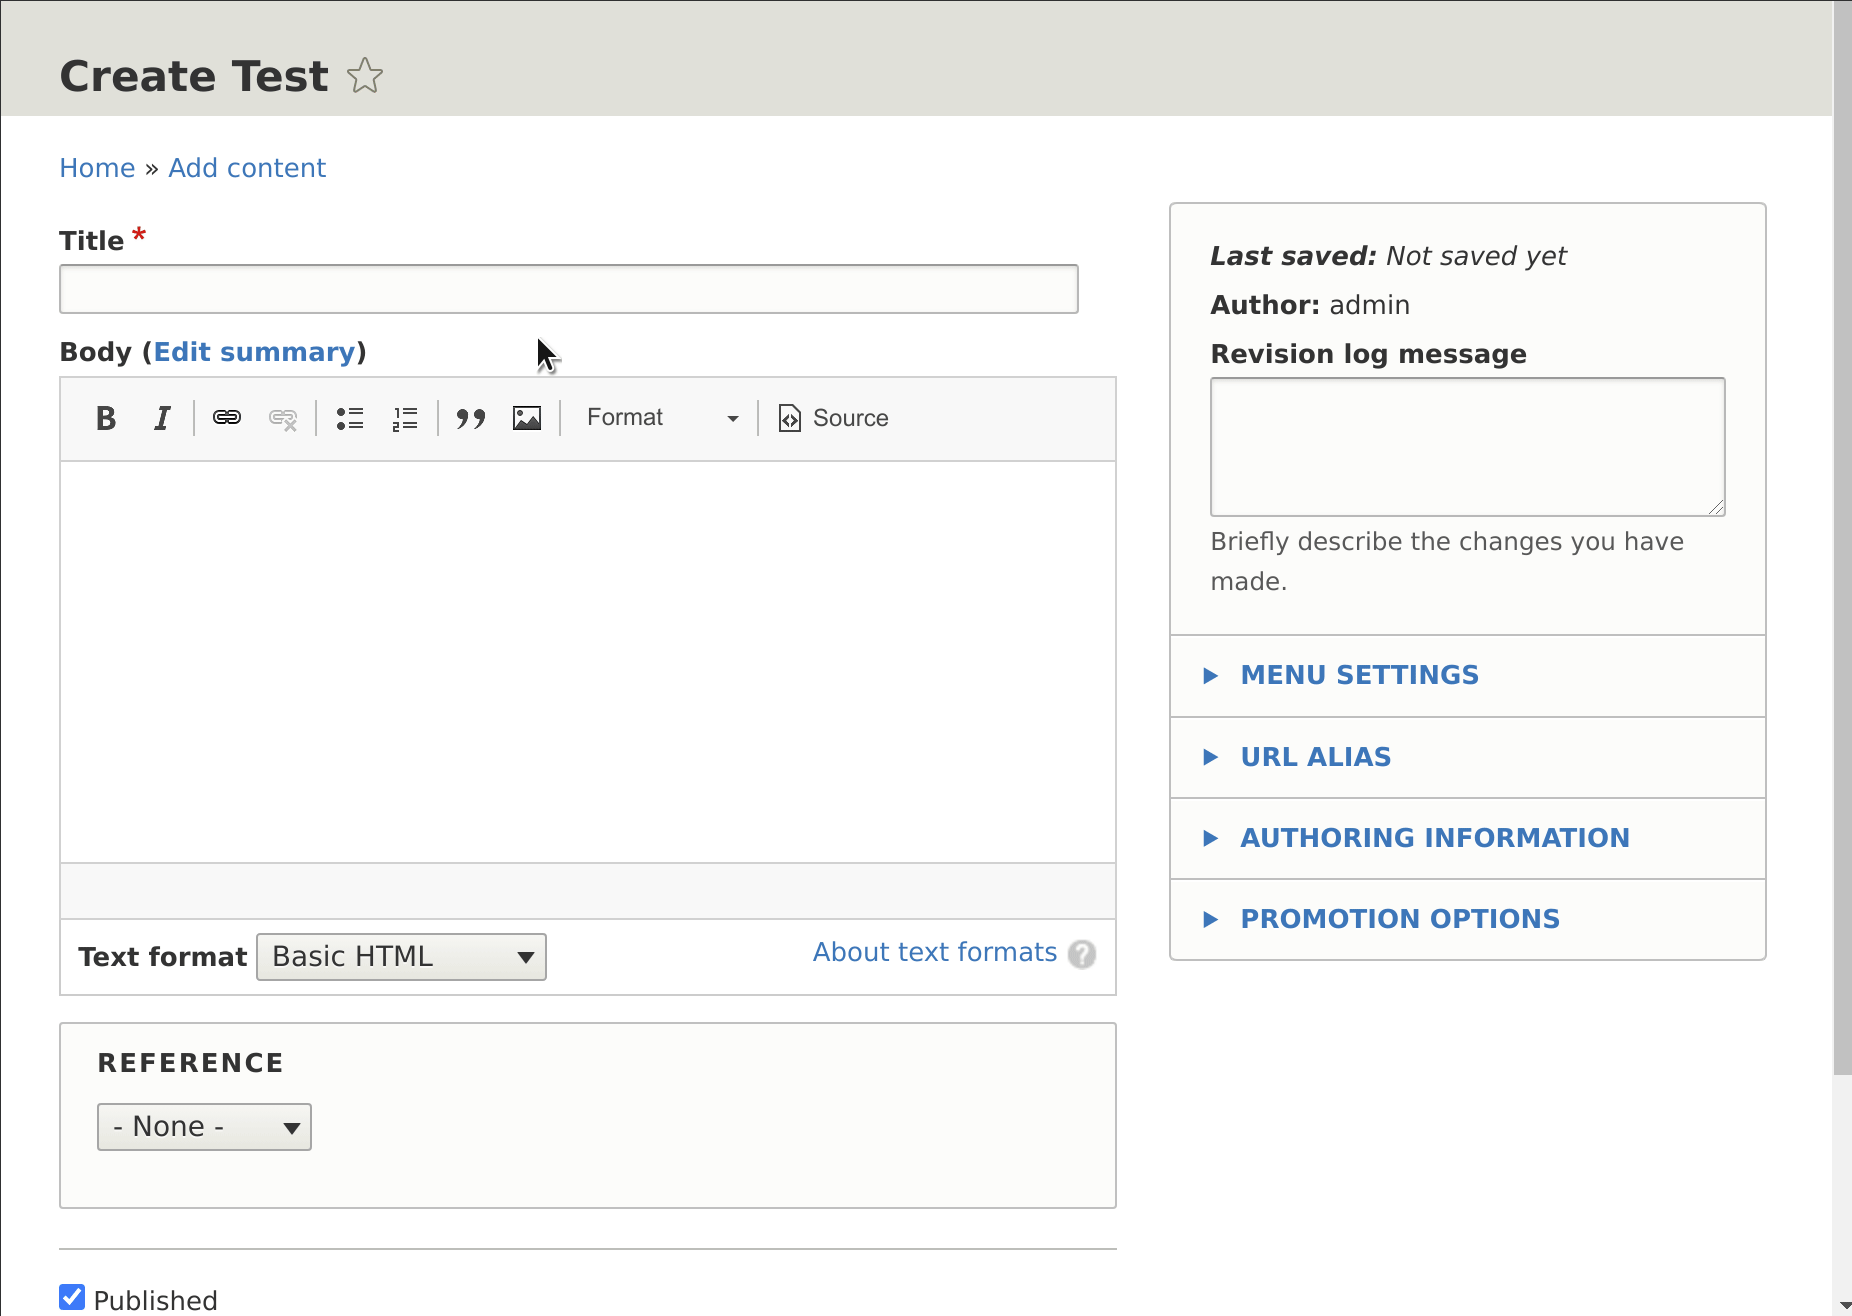
Task: Open the Edit summary link for Body
Action: point(255,351)
